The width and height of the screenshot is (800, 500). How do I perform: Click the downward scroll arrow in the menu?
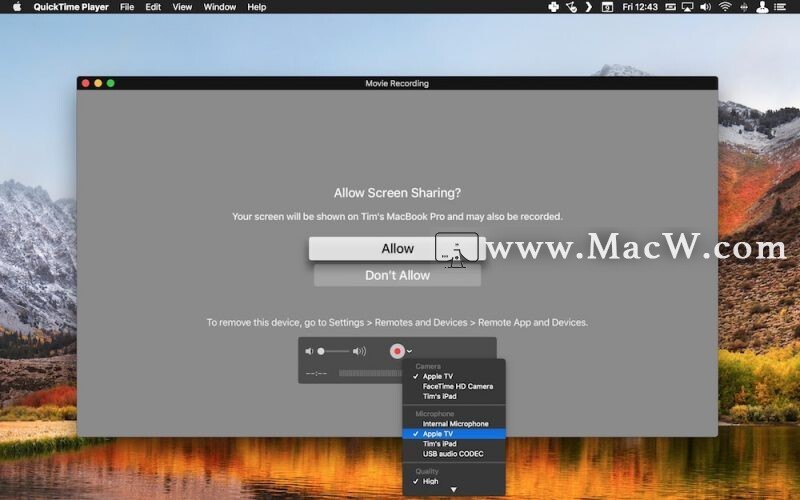coord(454,490)
